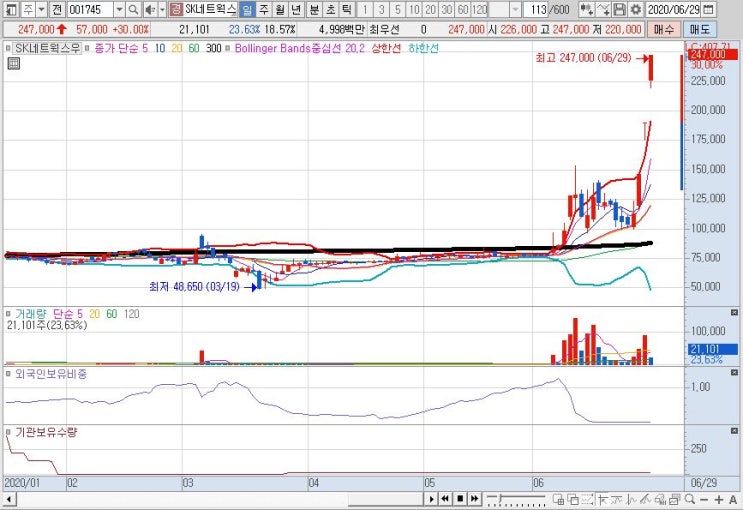The width and height of the screenshot is (743, 510).
Task: Click the 매수 (buy) button
Action: click(x=663, y=29)
